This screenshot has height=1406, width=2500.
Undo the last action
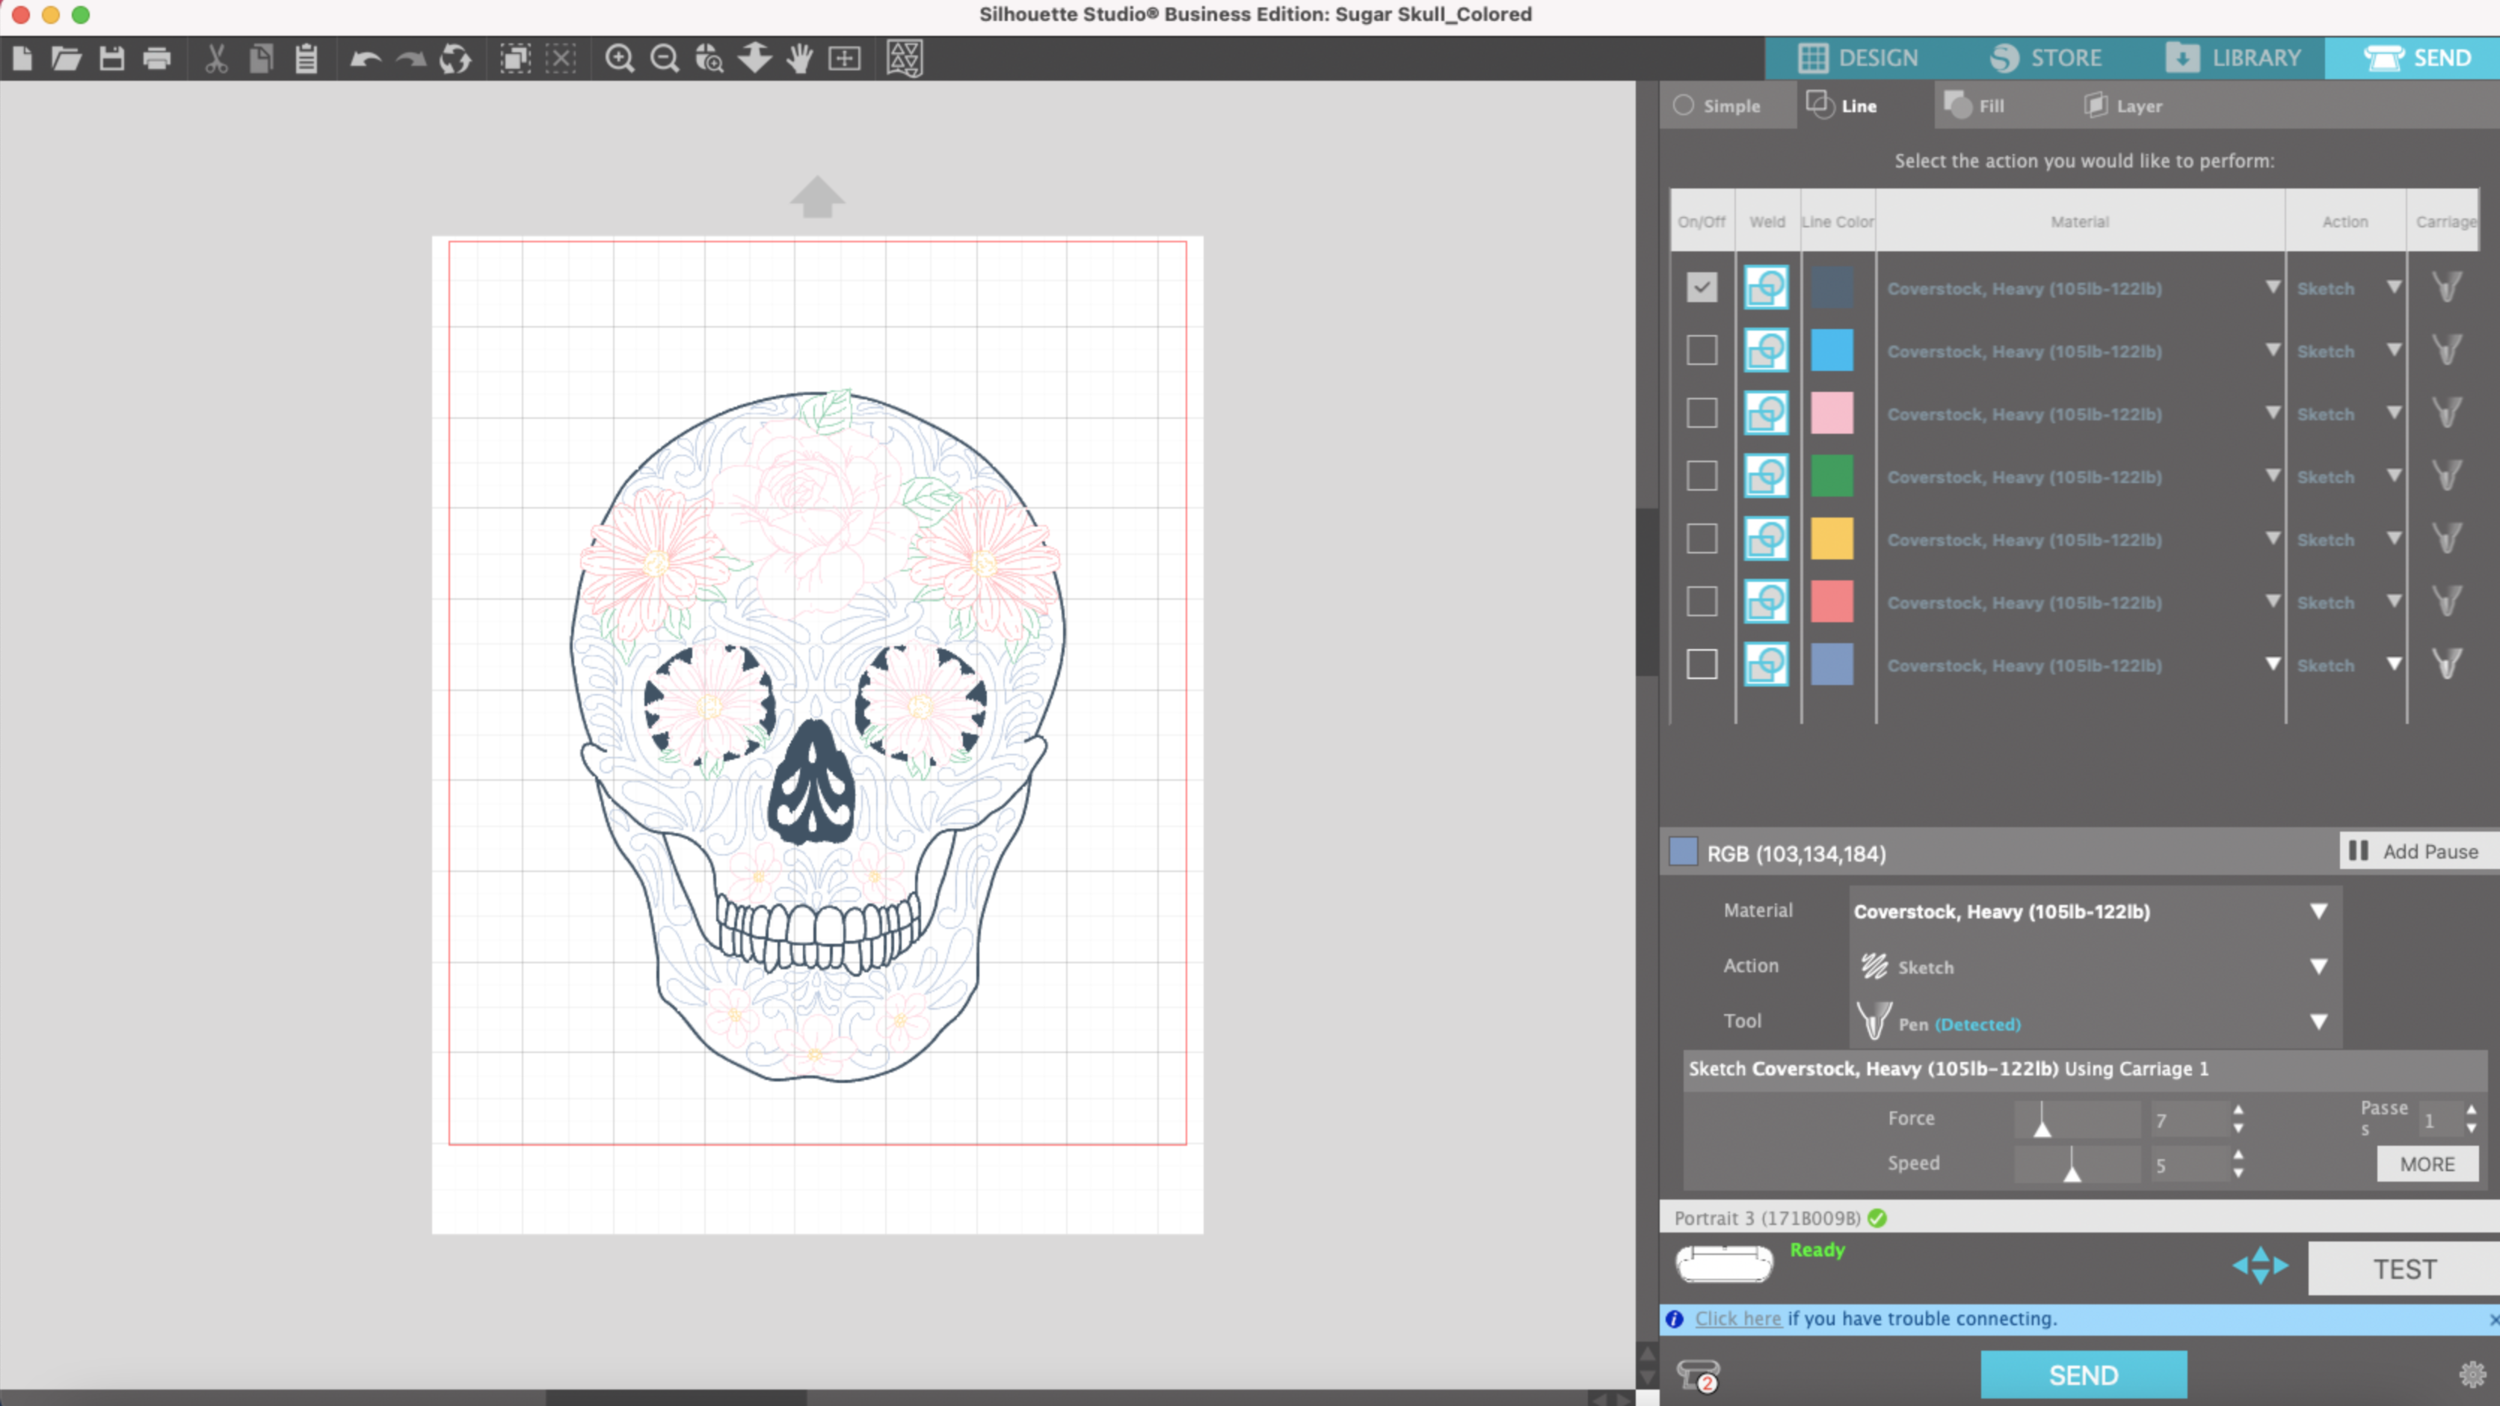[x=365, y=59]
